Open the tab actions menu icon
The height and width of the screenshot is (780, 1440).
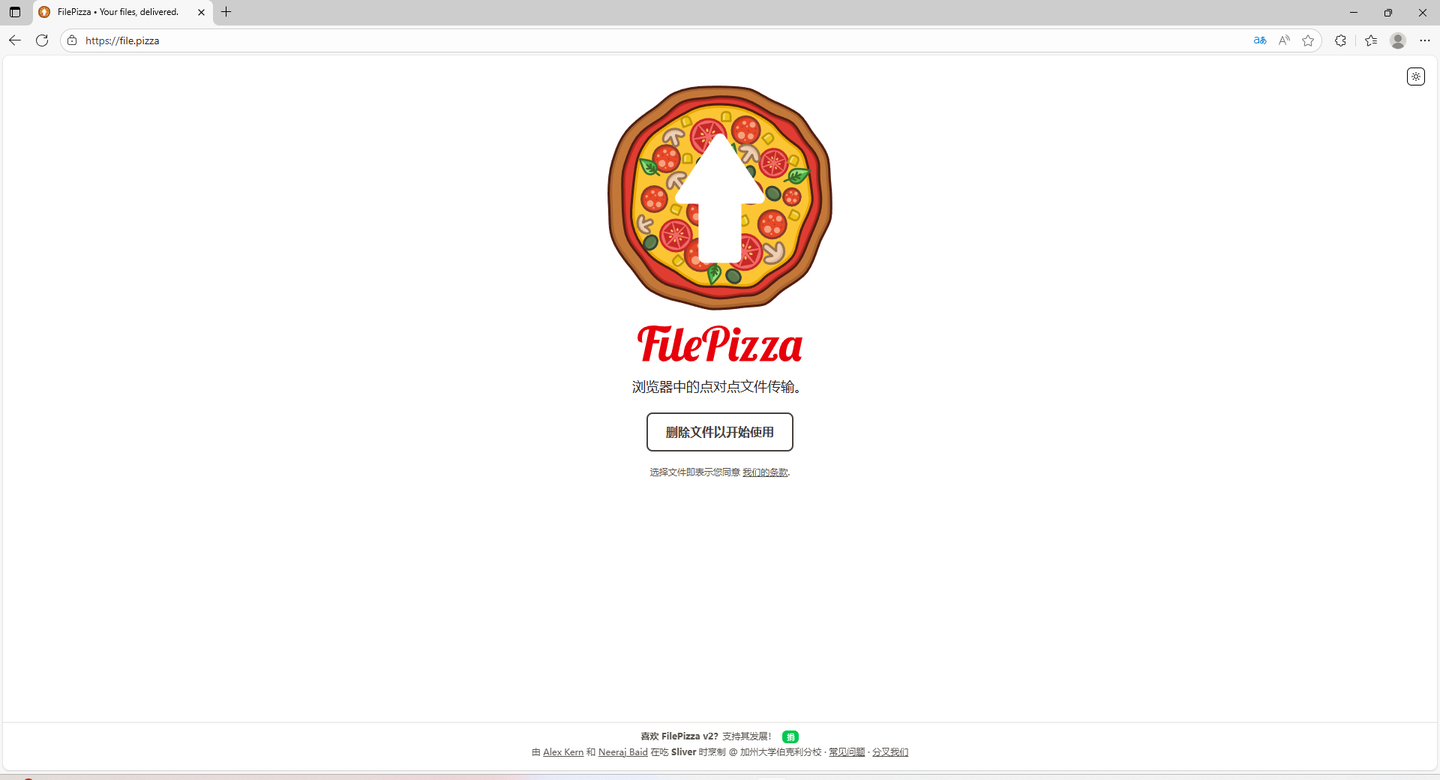point(15,12)
